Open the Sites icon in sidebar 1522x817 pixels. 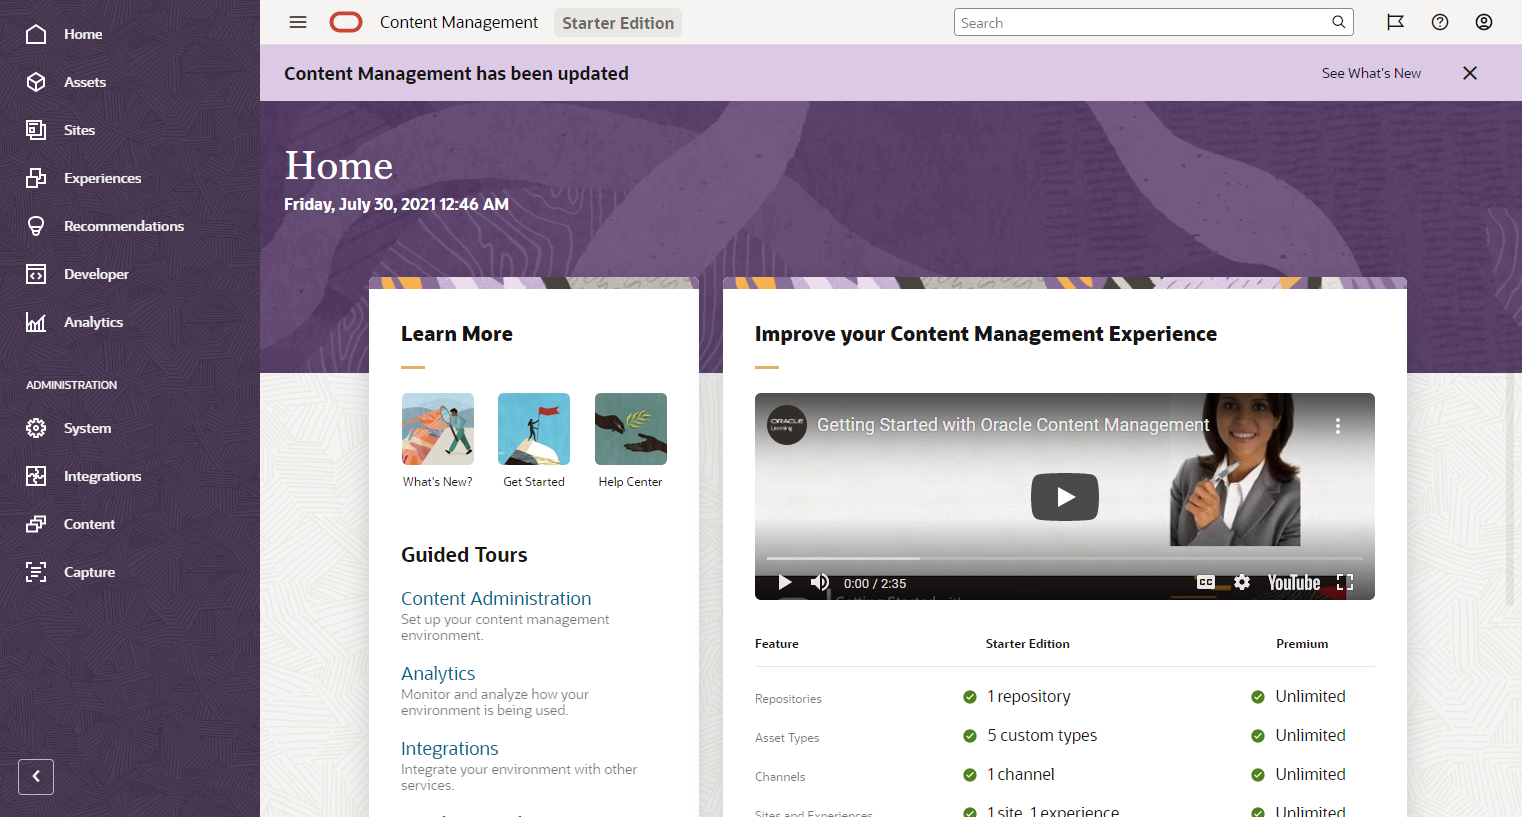(x=36, y=130)
